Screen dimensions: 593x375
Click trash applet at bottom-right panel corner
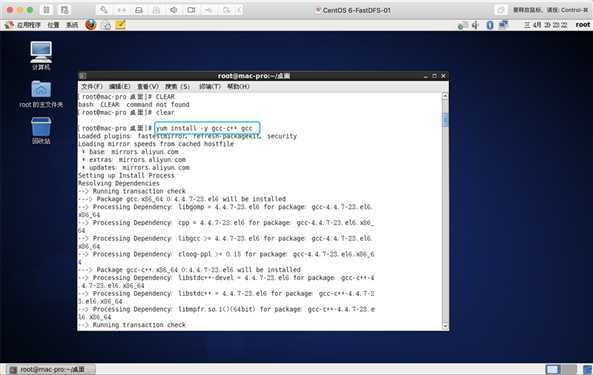click(x=587, y=369)
